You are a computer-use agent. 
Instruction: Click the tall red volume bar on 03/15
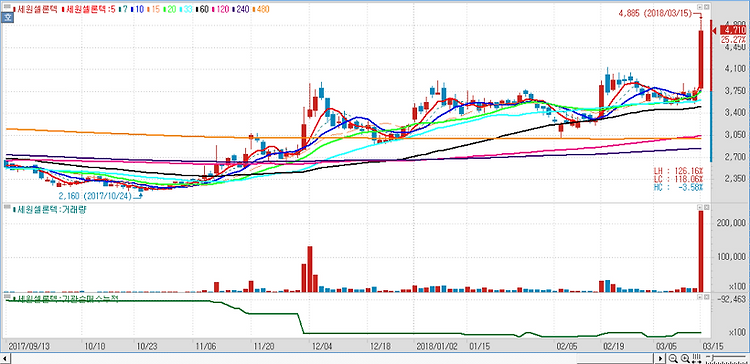701,251
